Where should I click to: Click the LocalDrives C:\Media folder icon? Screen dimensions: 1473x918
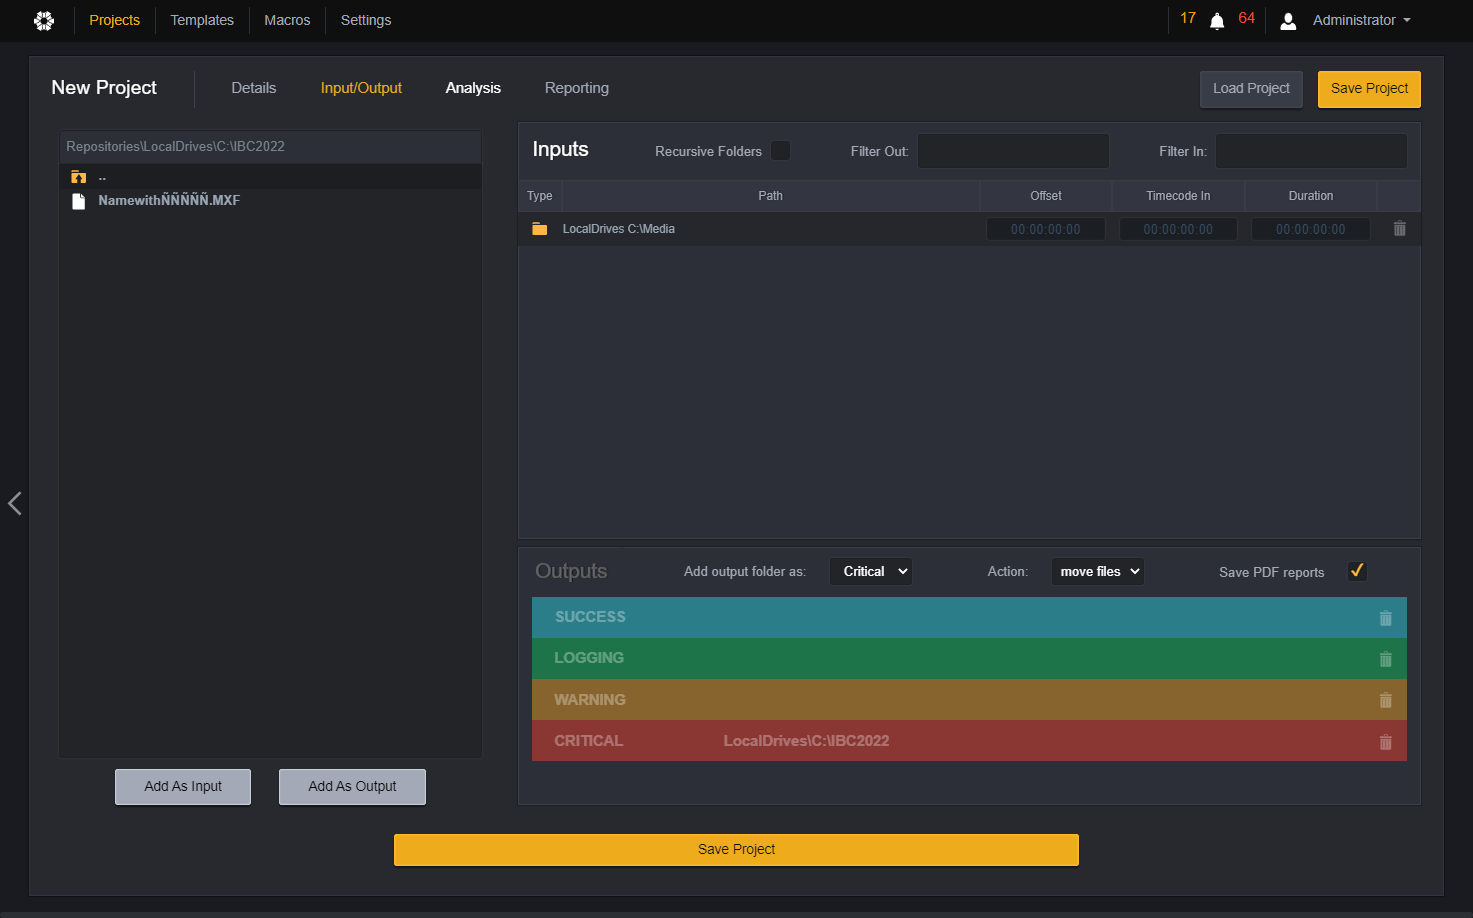[540, 229]
